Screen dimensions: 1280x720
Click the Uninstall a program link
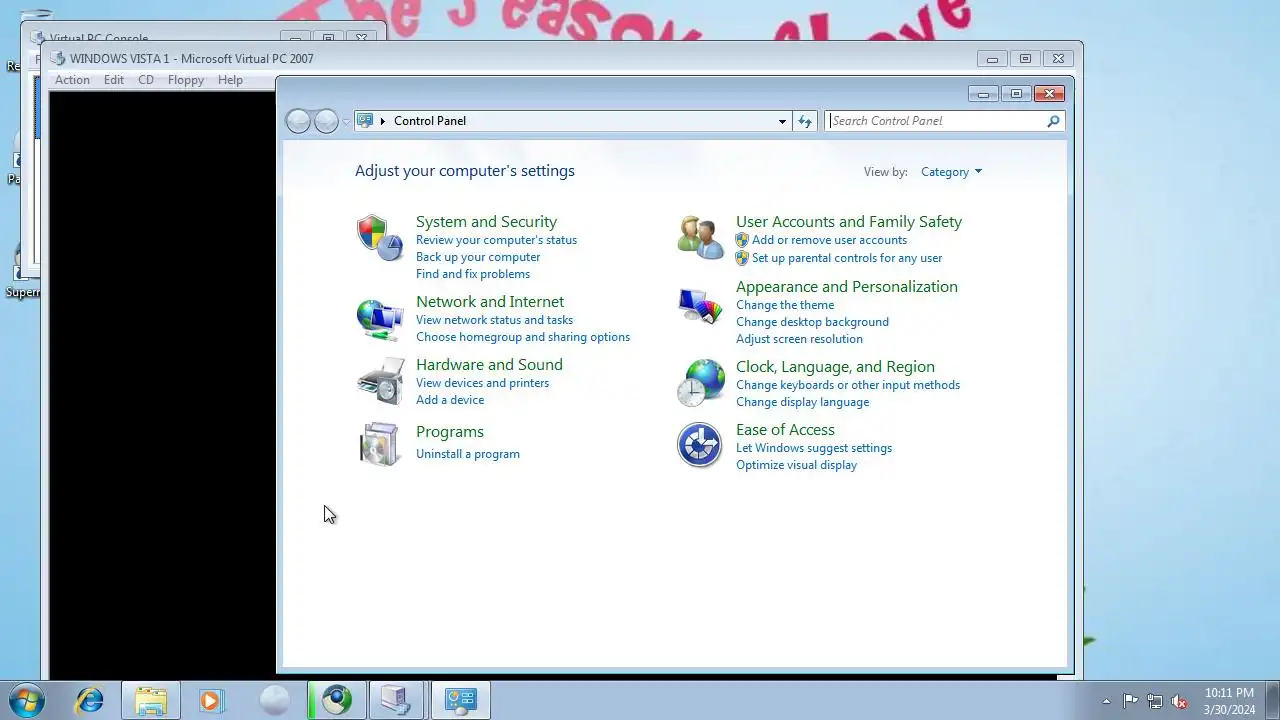click(x=468, y=454)
